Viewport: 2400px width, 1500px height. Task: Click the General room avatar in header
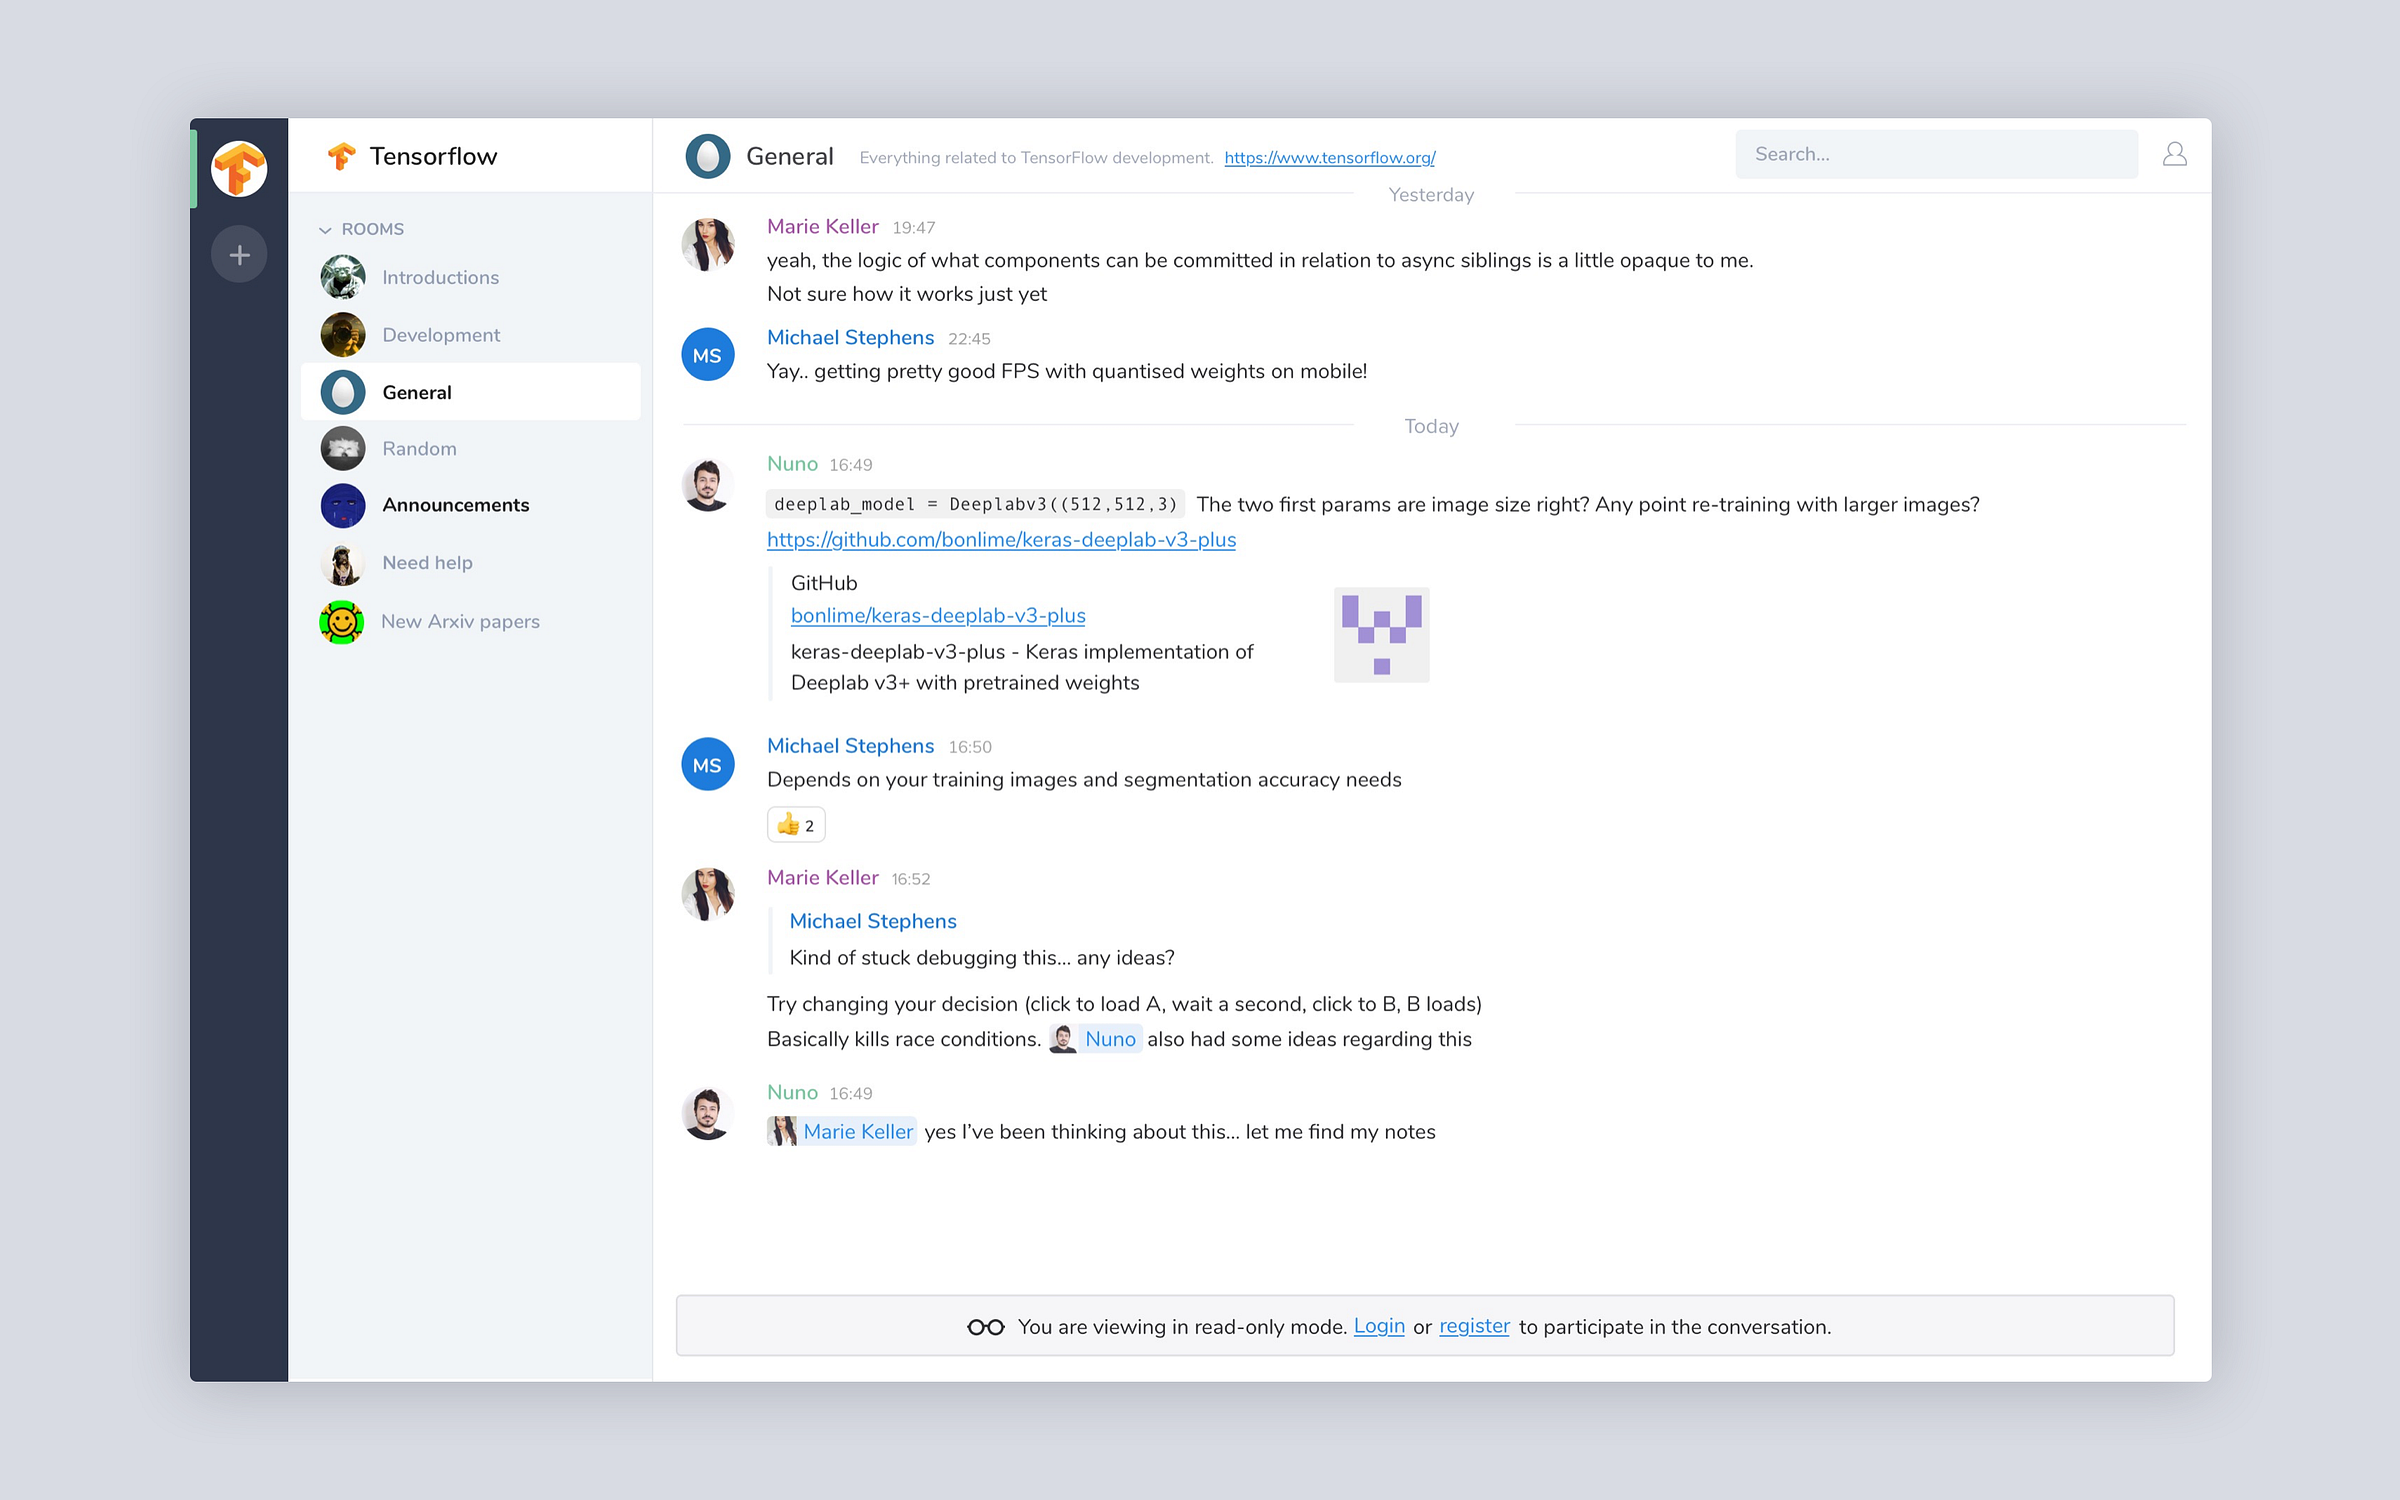click(707, 156)
